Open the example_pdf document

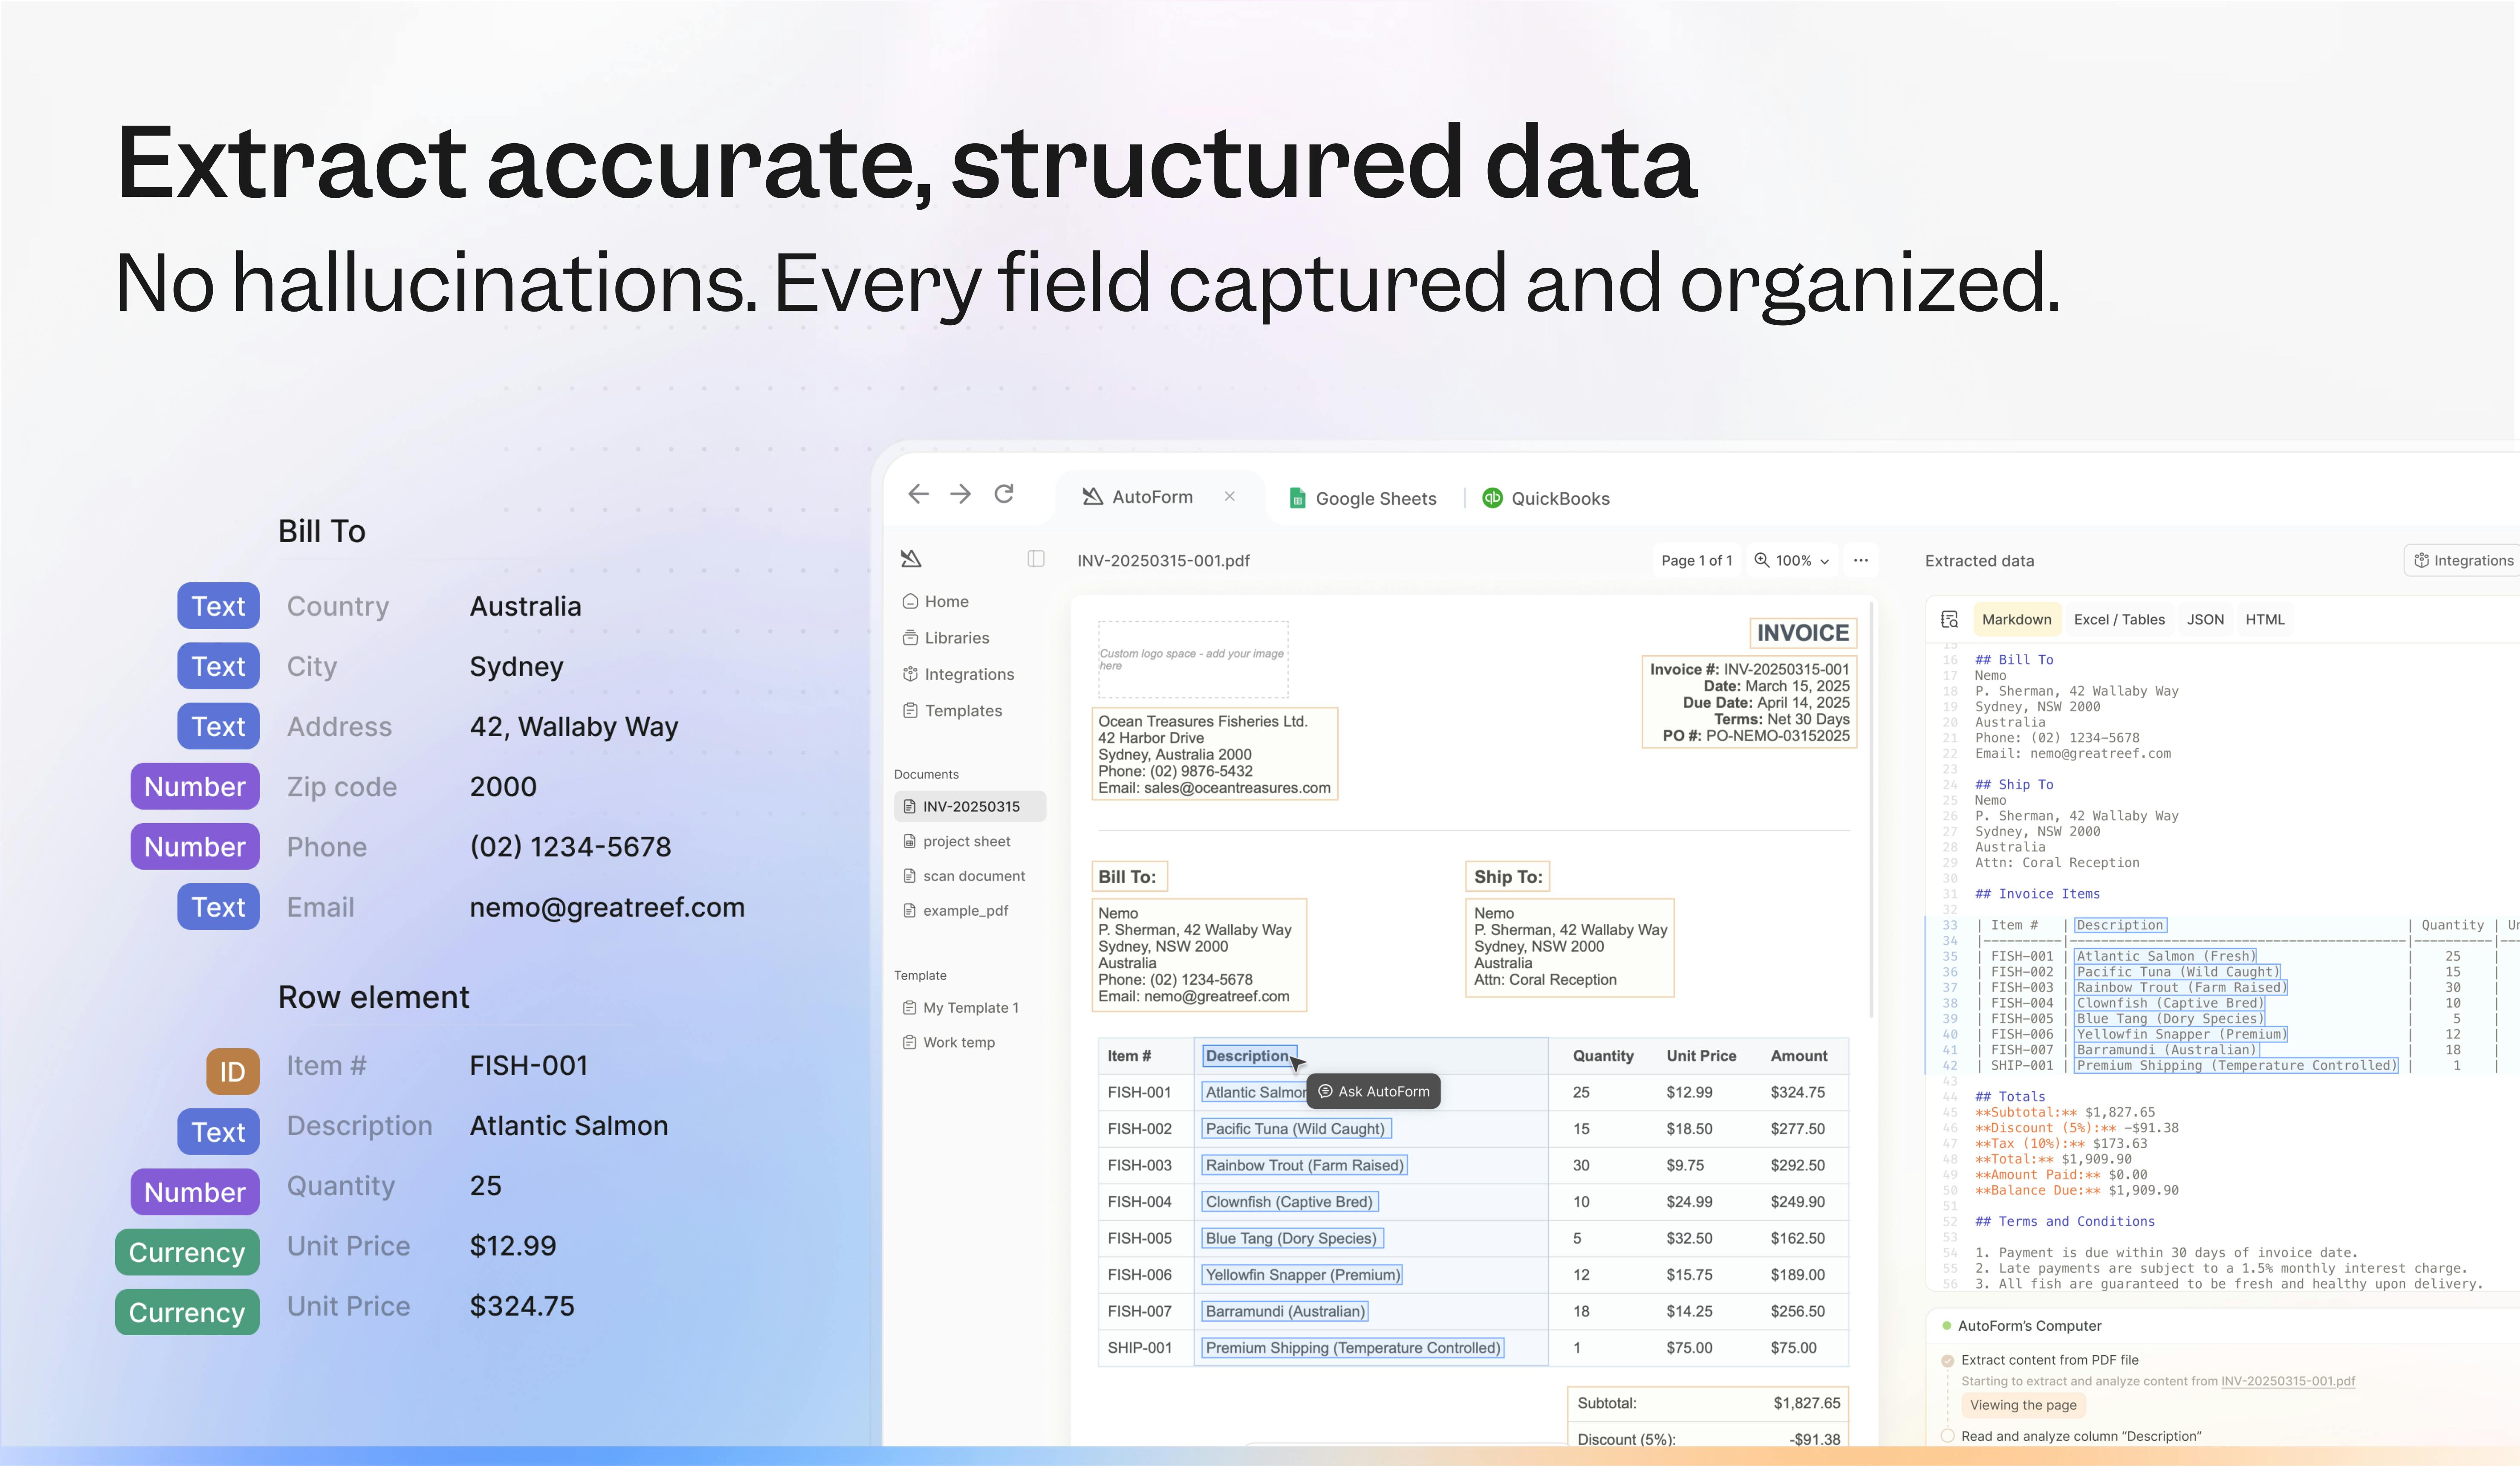pos(956,911)
